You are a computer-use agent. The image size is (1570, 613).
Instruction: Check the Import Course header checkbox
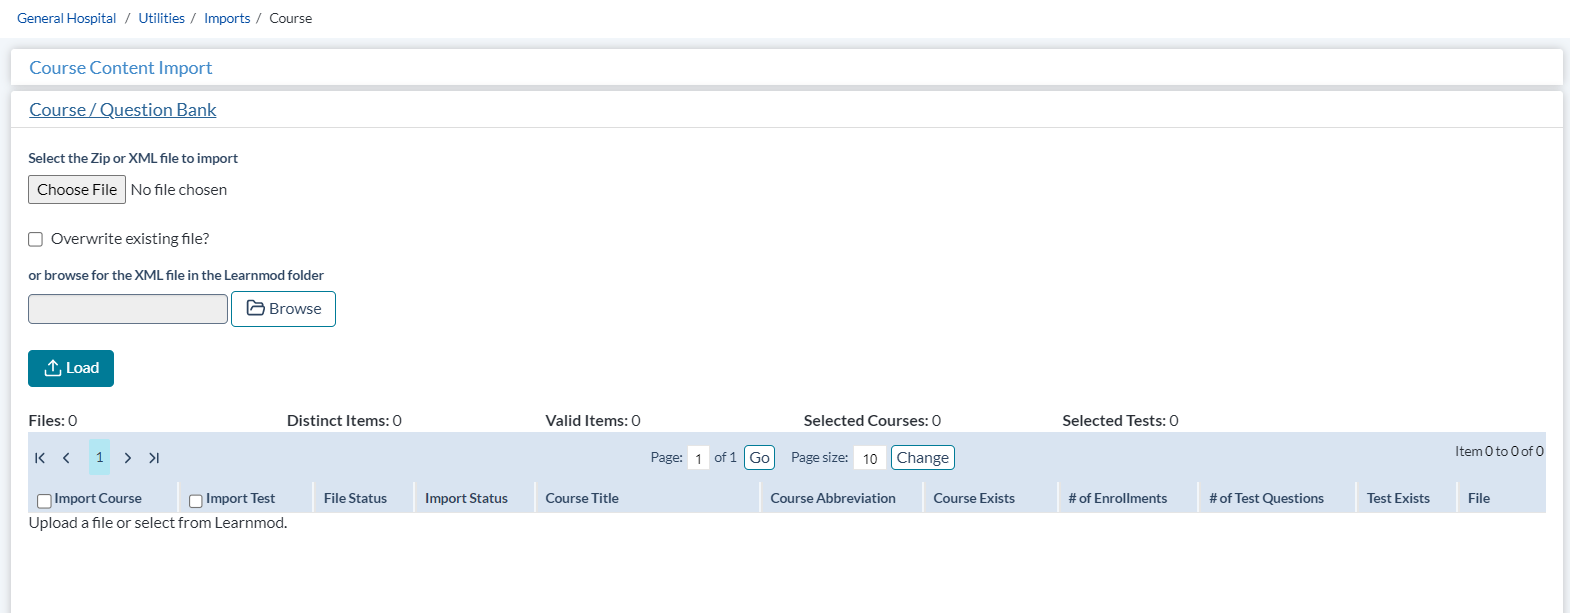[44, 500]
